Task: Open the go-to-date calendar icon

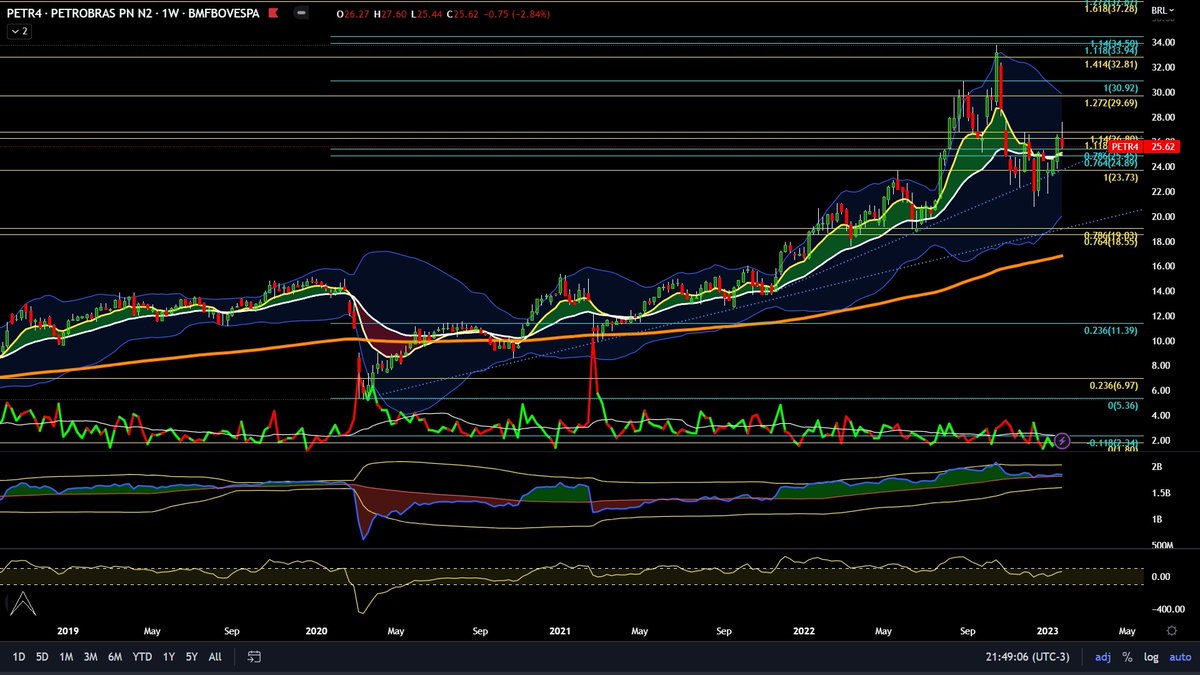Action: click(254, 657)
